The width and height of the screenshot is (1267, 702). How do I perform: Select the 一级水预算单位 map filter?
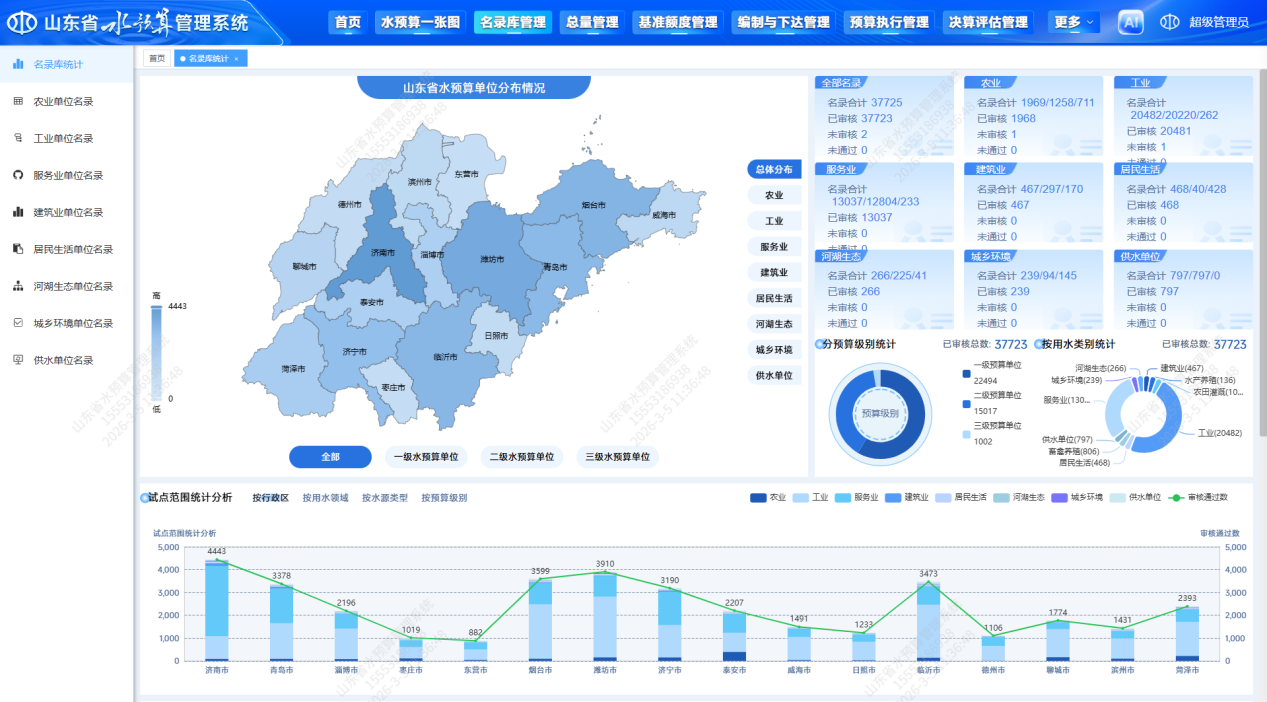tap(425, 457)
